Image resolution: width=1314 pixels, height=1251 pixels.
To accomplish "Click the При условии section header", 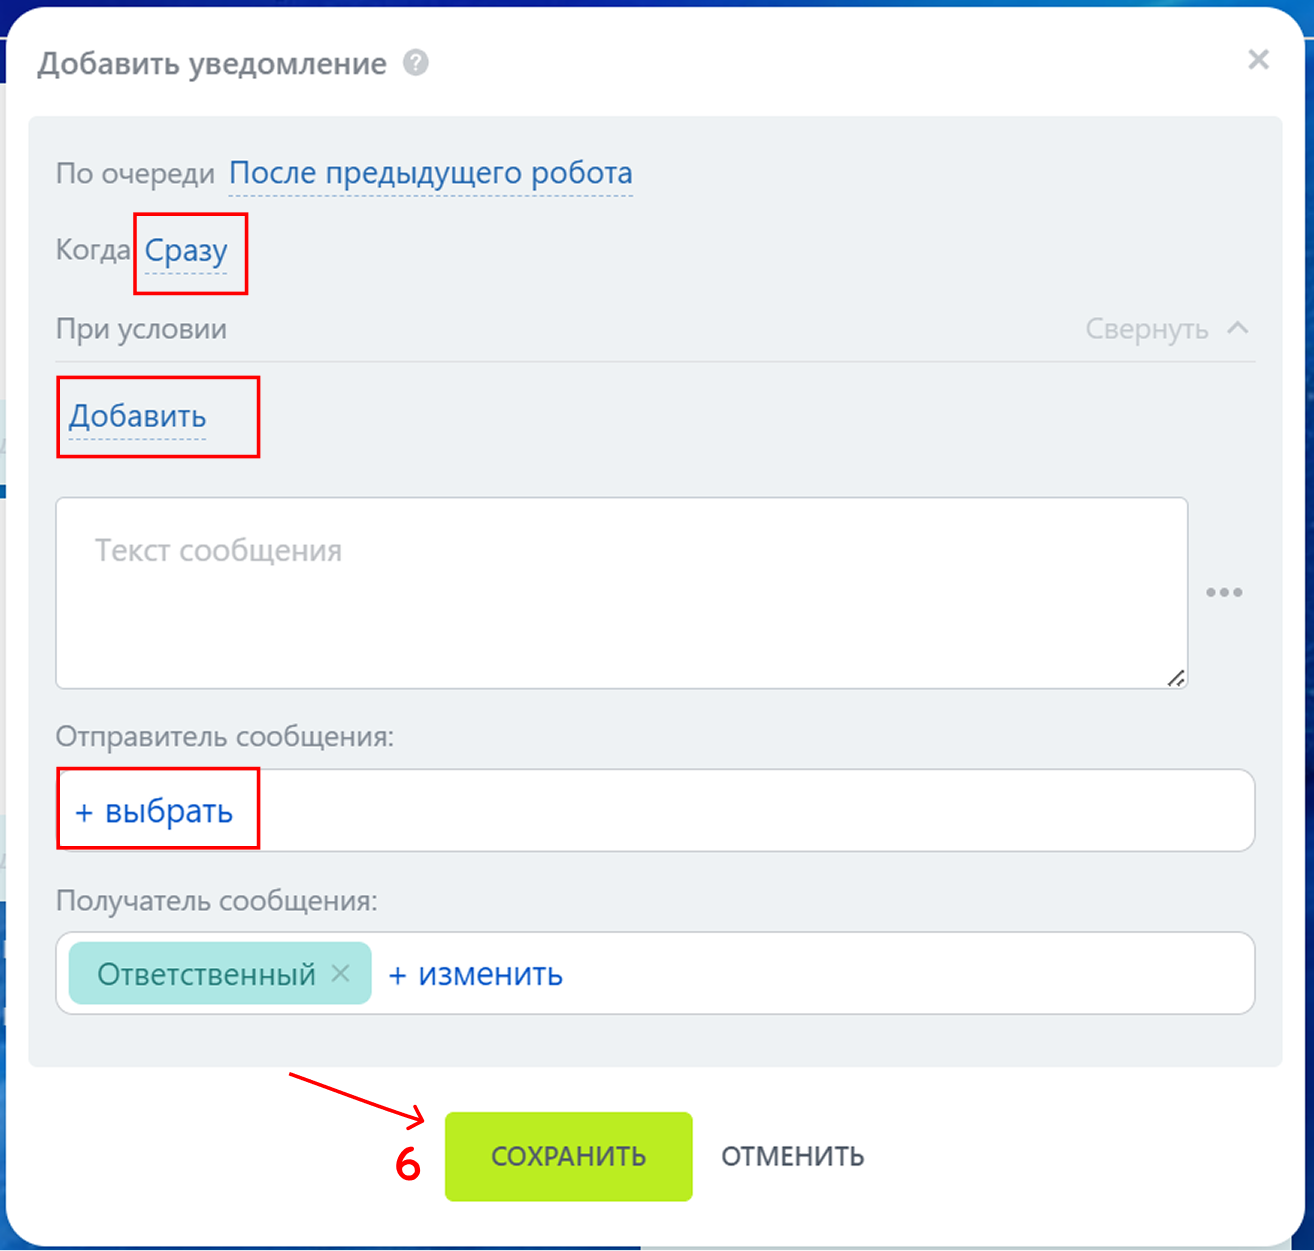I will (x=141, y=329).
